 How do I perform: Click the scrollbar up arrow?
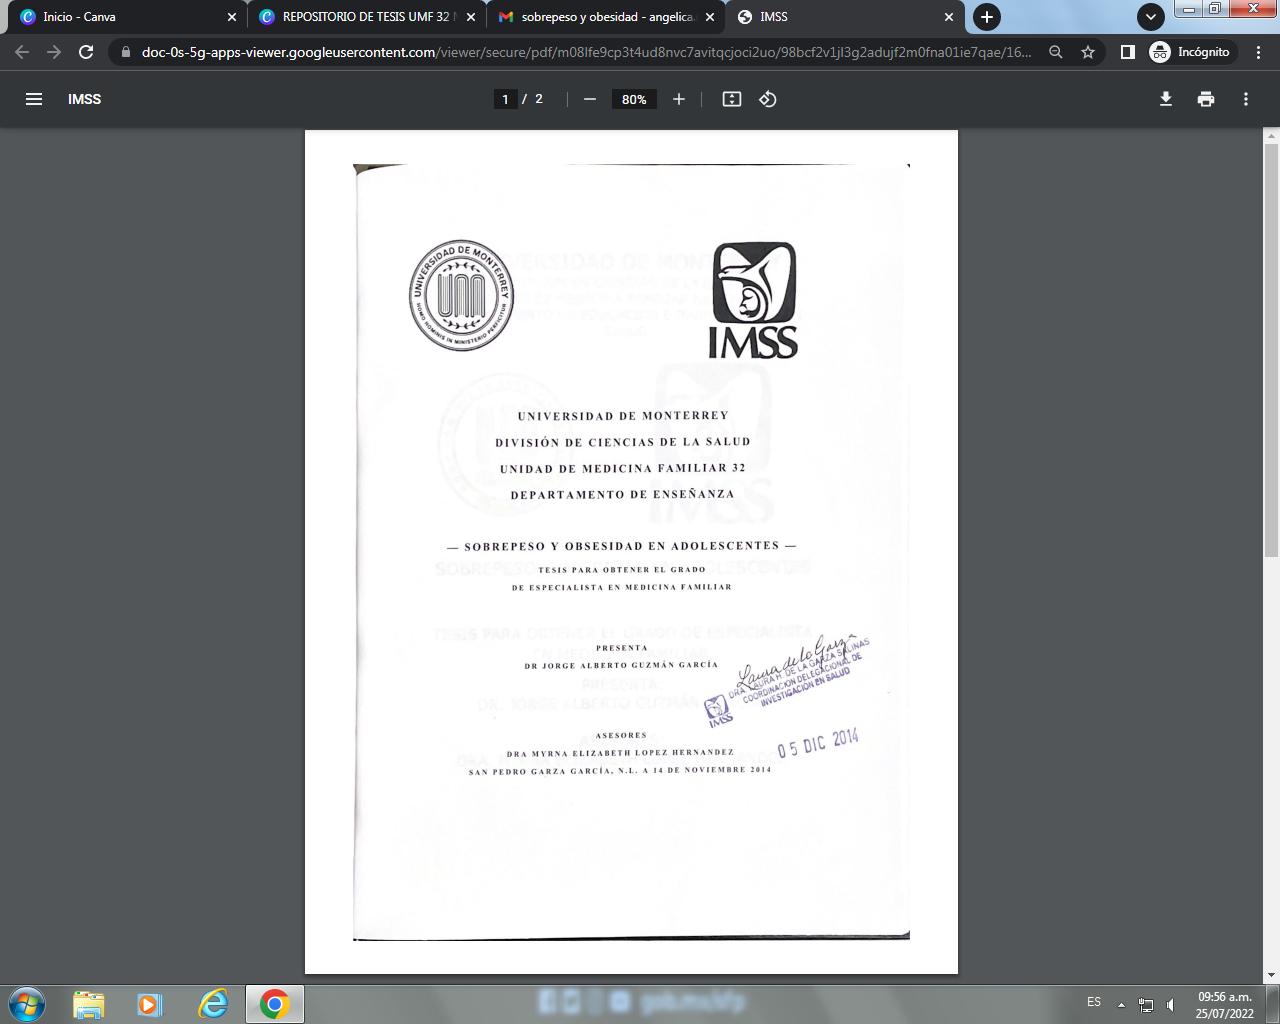(1272, 136)
